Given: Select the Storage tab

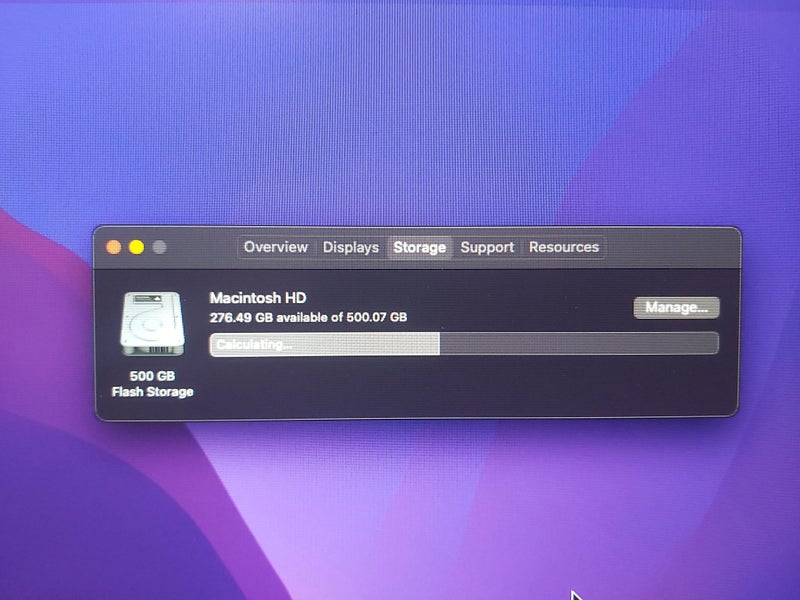Looking at the screenshot, I should (419, 248).
